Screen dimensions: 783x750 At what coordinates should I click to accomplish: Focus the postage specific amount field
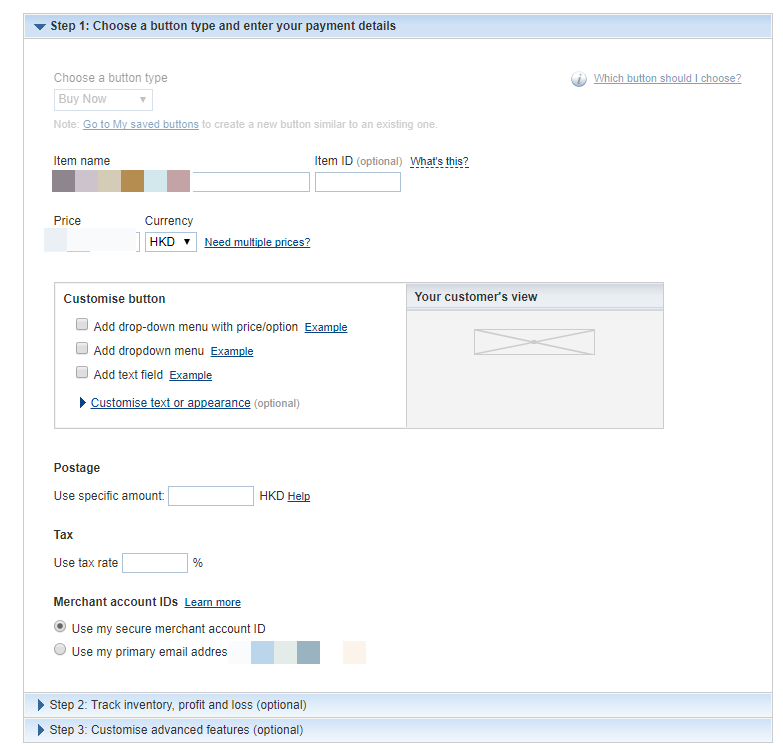tap(211, 496)
